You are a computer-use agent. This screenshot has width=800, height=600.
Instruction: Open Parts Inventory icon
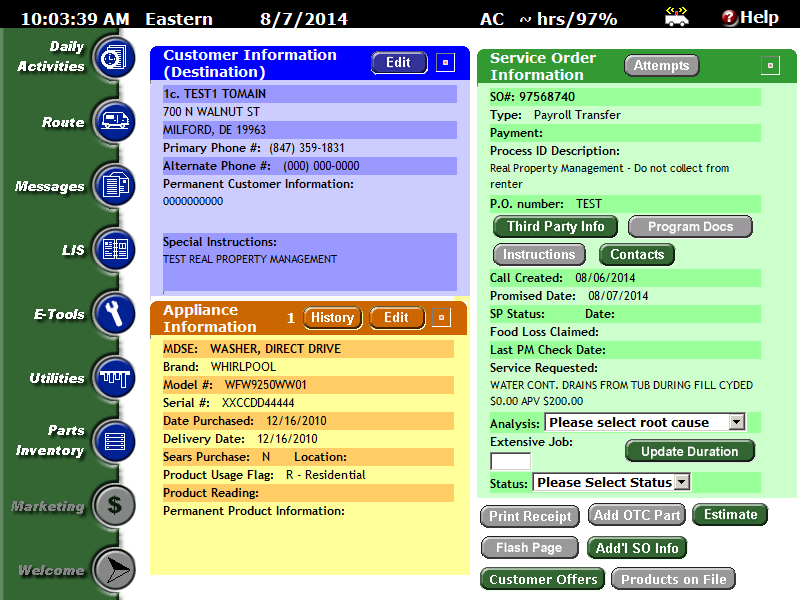coord(114,441)
